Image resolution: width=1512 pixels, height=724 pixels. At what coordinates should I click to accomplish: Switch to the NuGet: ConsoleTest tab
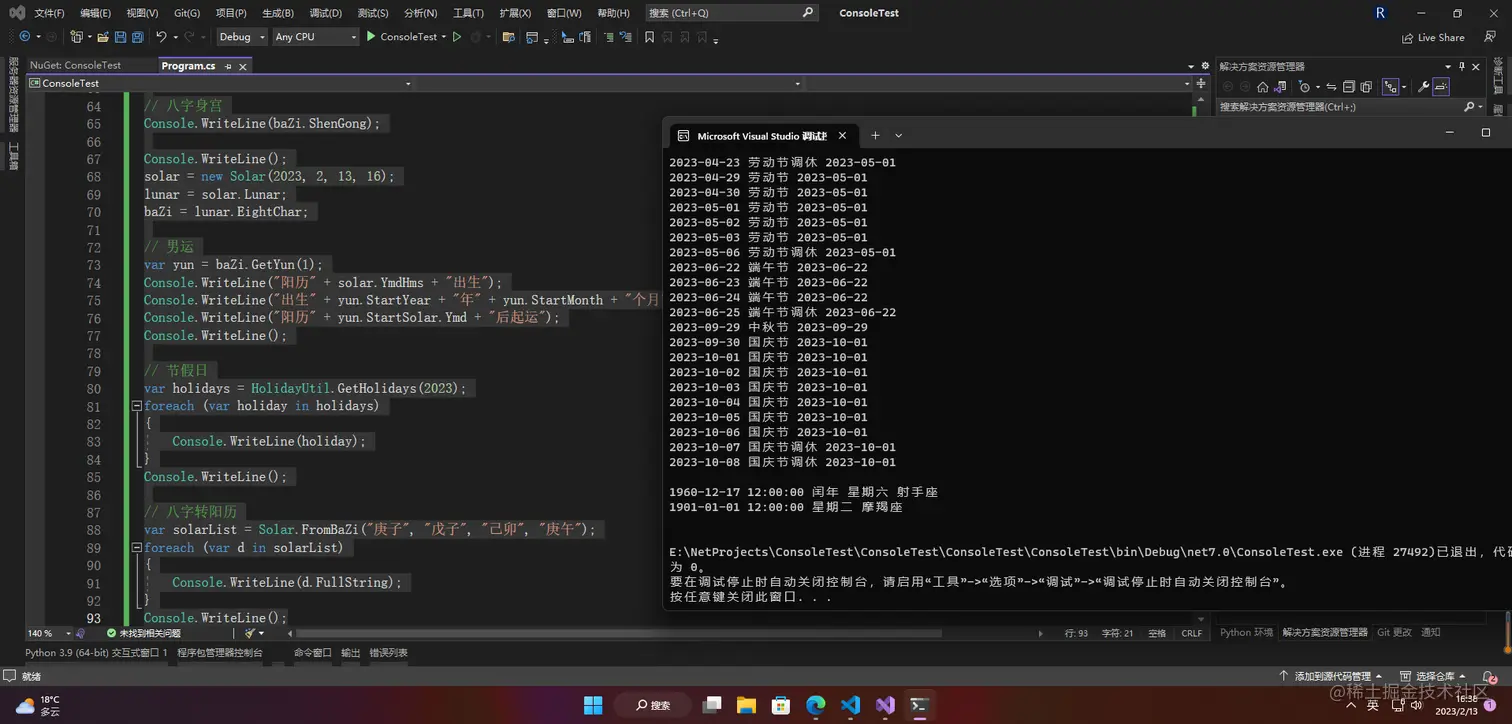pyautogui.click(x=75, y=66)
